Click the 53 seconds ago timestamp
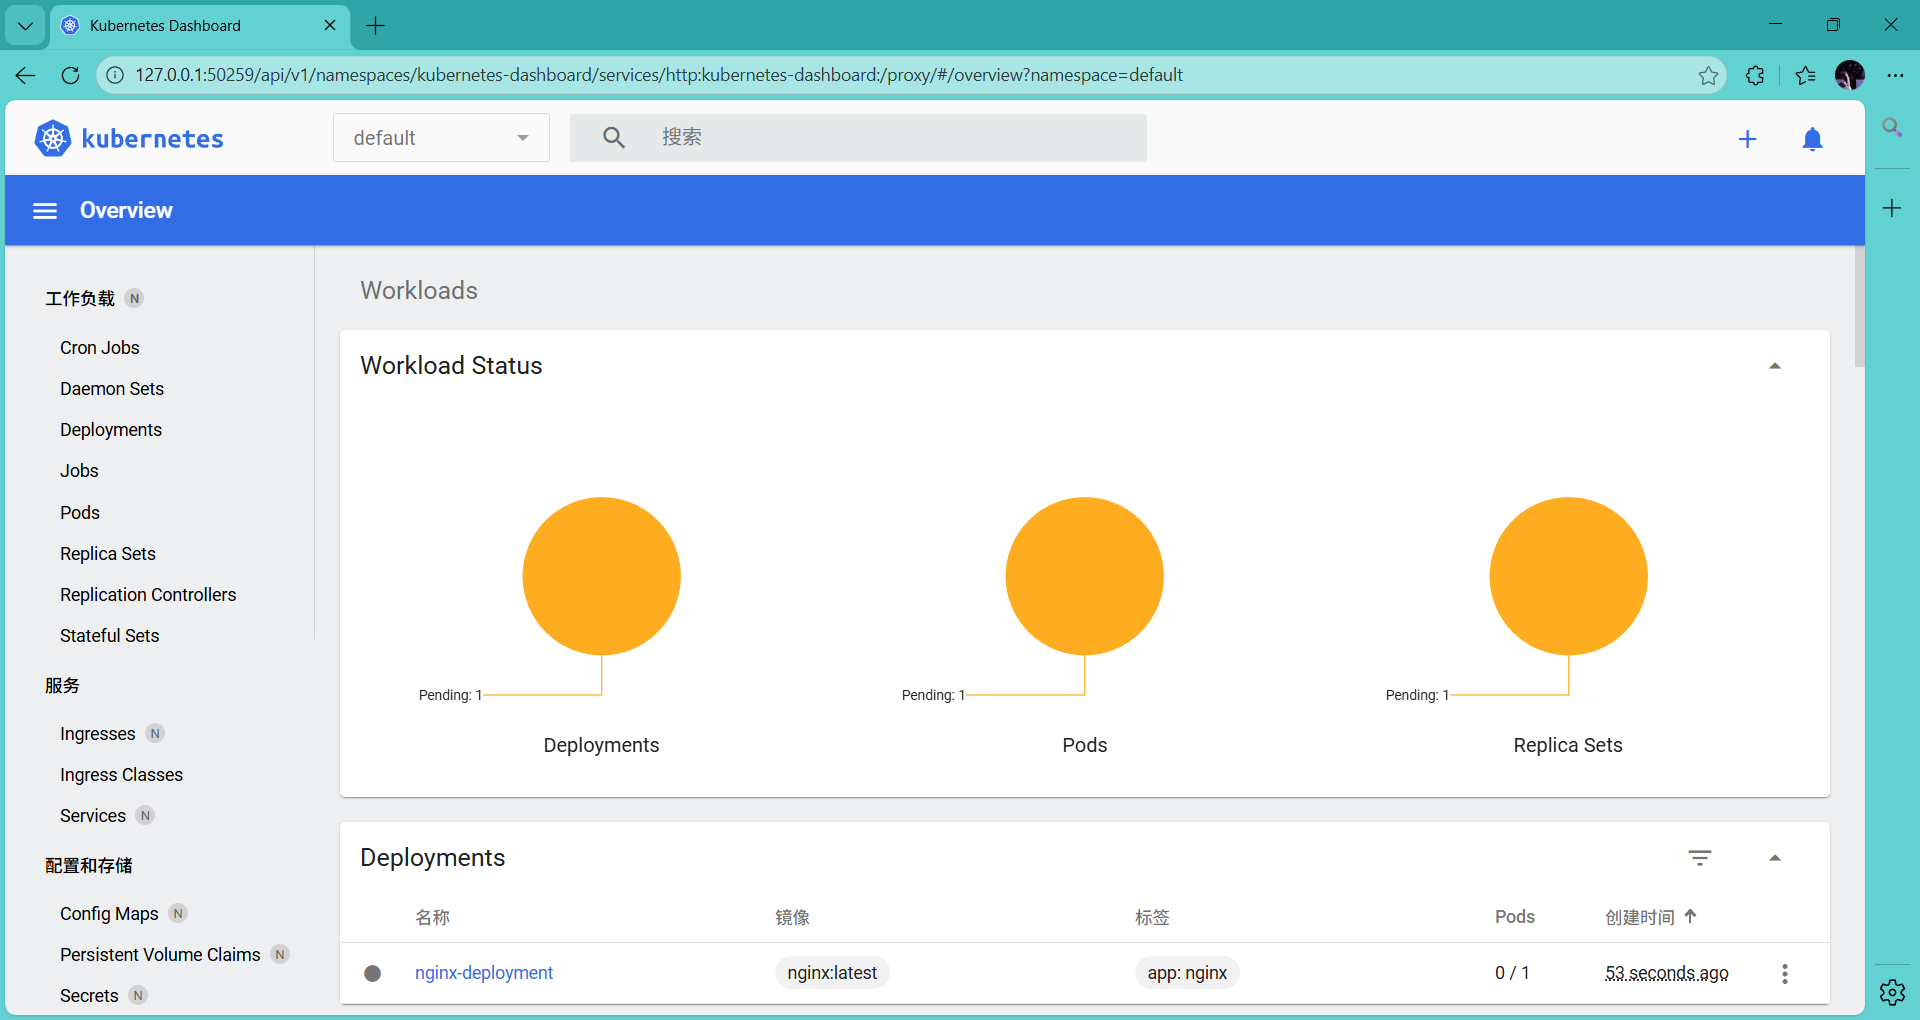Screen dimensions: 1920x1020 (x=1667, y=973)
